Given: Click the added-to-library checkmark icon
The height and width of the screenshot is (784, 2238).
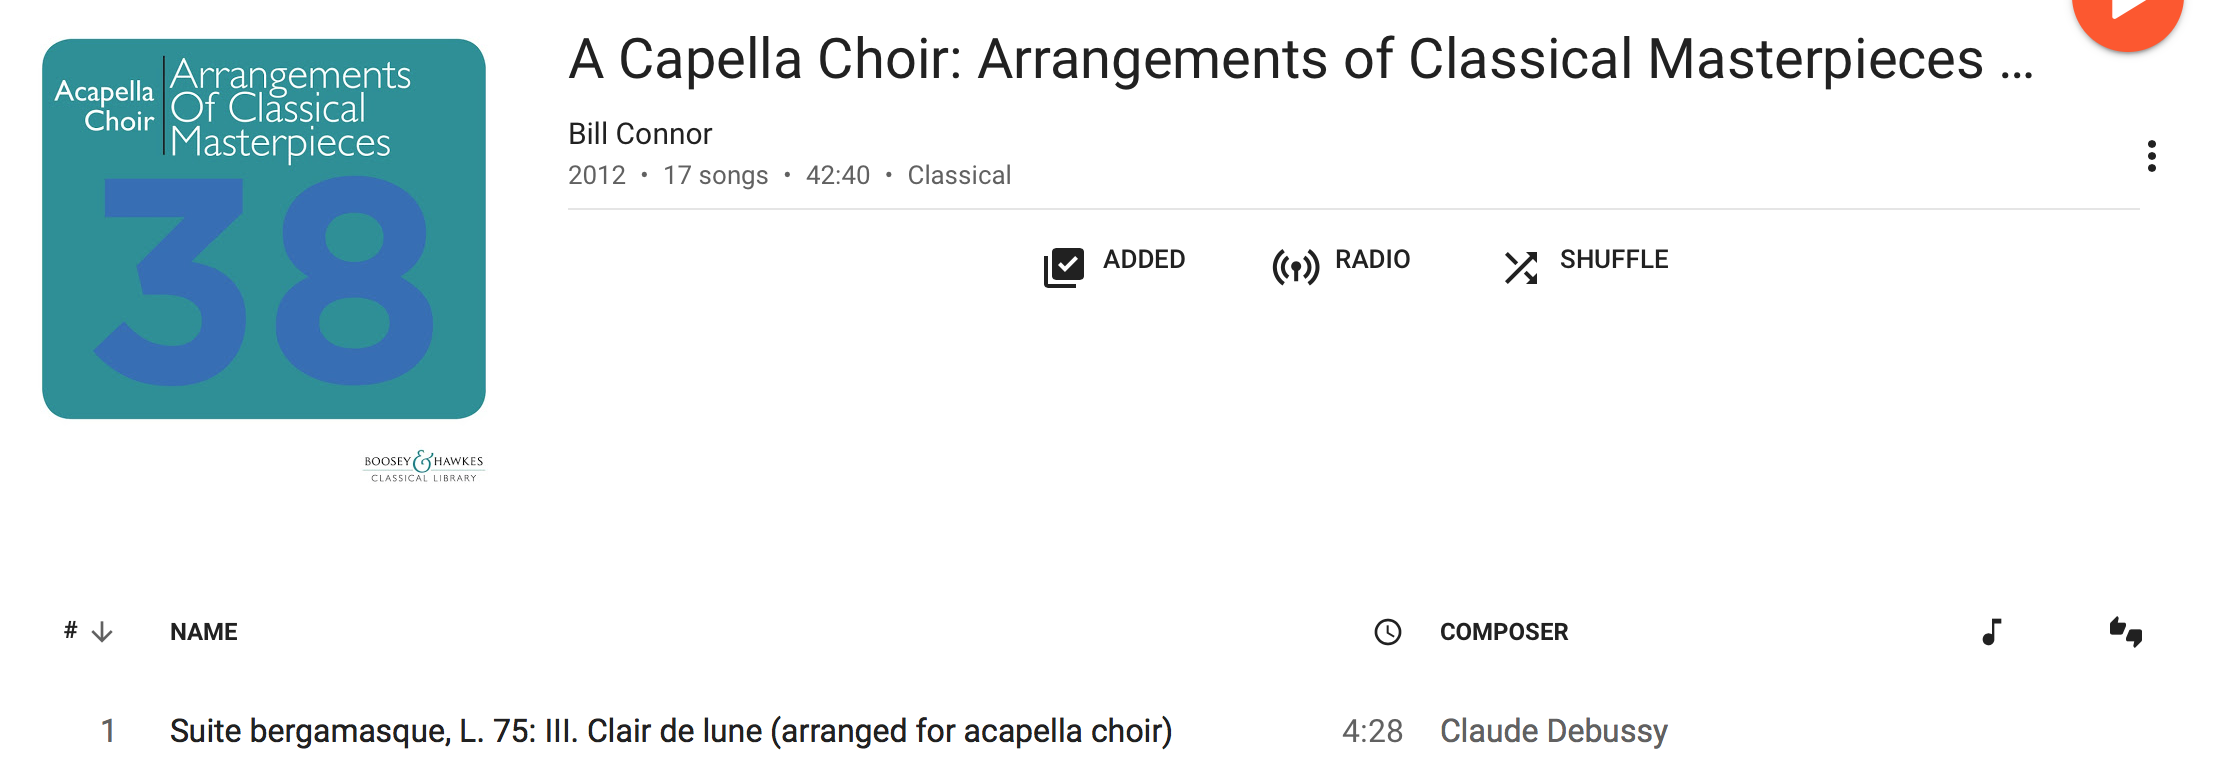Looking at the screenshot, I should (x=1064, y=268).
